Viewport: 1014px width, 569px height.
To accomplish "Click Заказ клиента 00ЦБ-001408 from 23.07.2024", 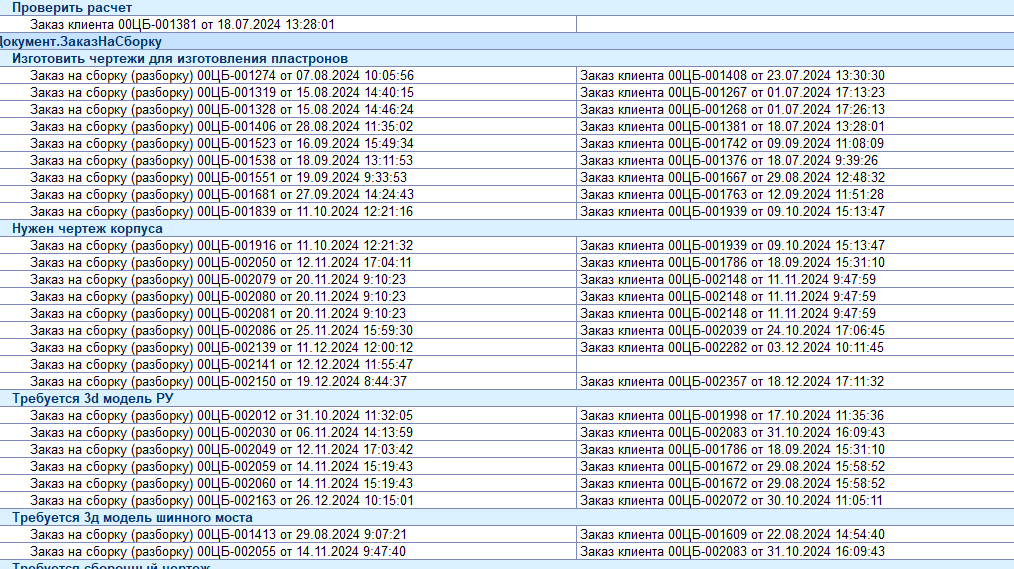I will click(732, 76).
